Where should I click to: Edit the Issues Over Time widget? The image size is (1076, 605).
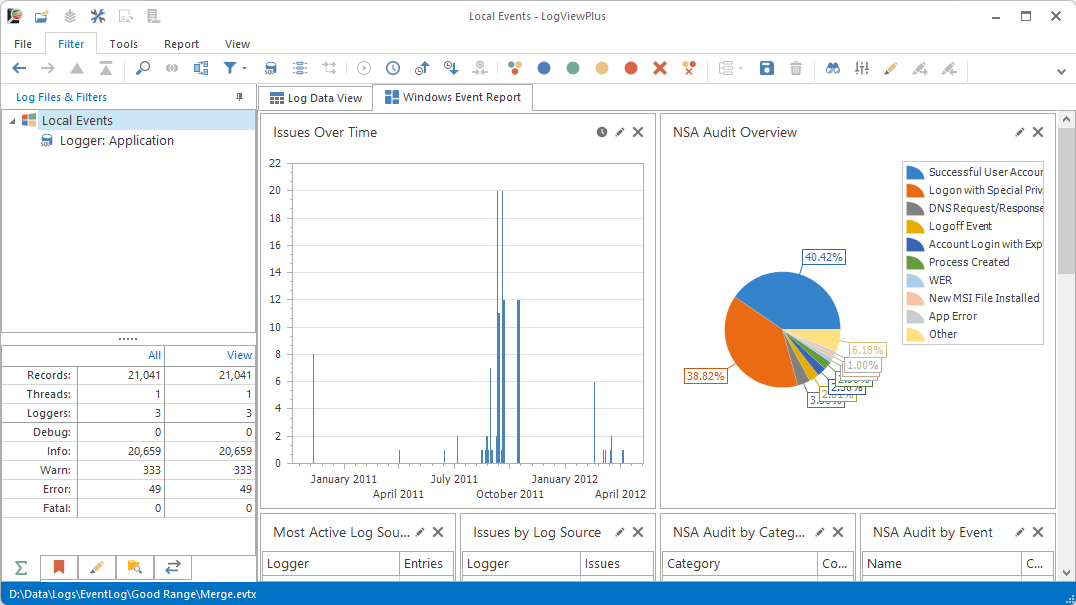pyautogui.click(x=620, y=132)
